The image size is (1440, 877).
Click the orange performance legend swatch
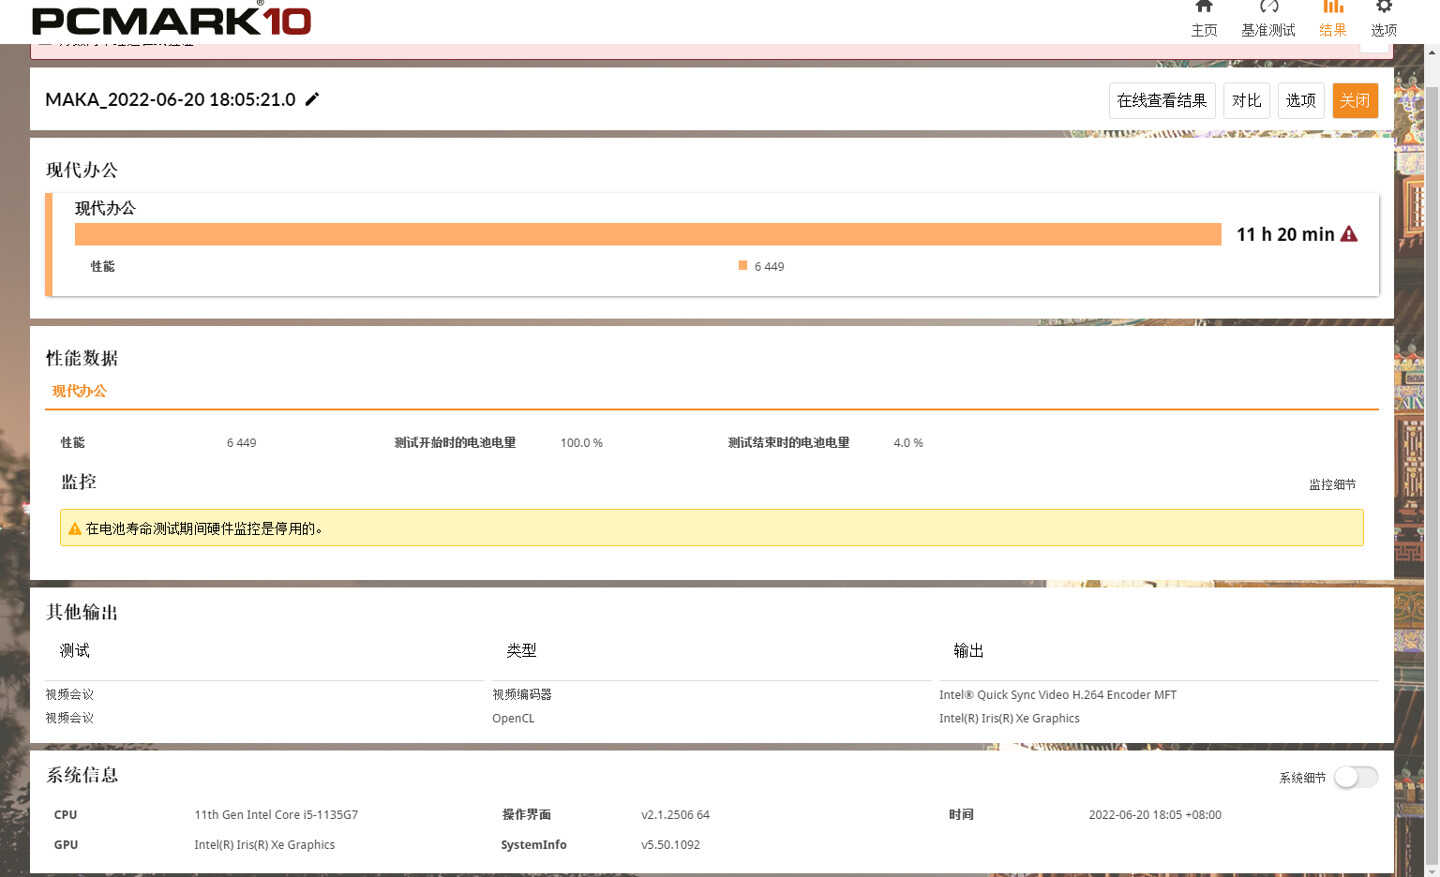click(x=743, y=266)
